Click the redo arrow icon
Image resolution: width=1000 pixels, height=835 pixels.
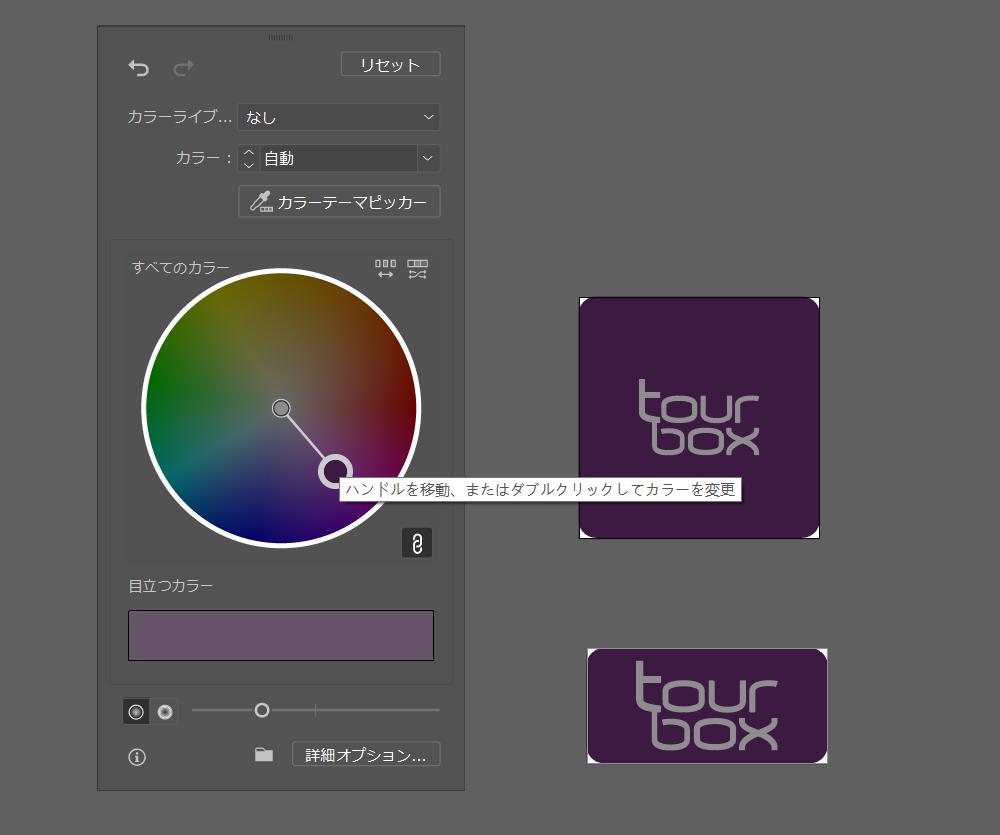(x=184, y=68)
